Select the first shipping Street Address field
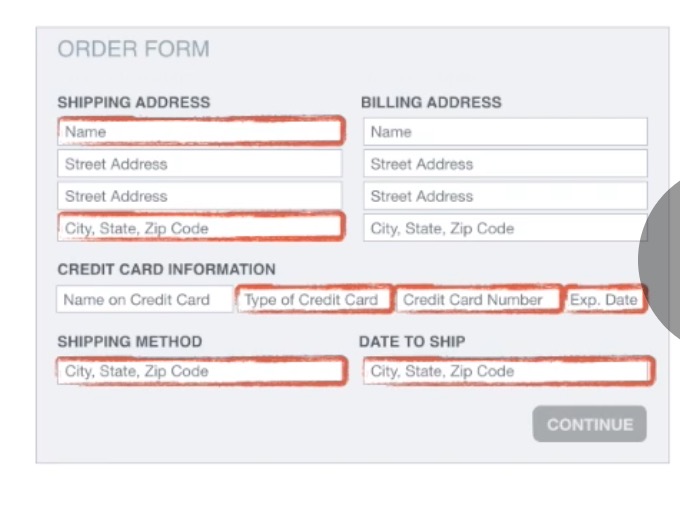 pos(200,164)
